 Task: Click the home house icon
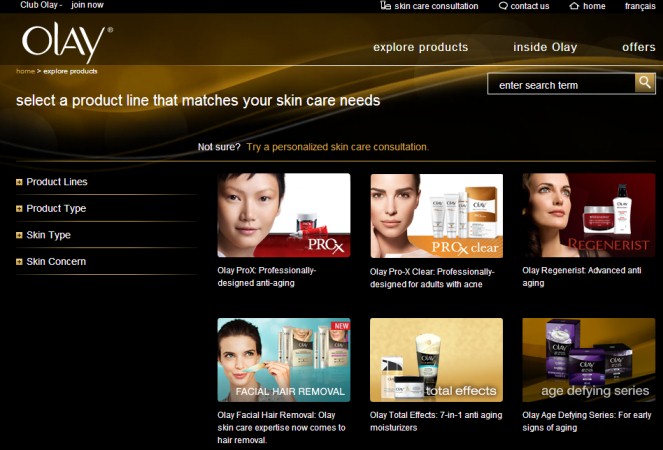(574, 6)
